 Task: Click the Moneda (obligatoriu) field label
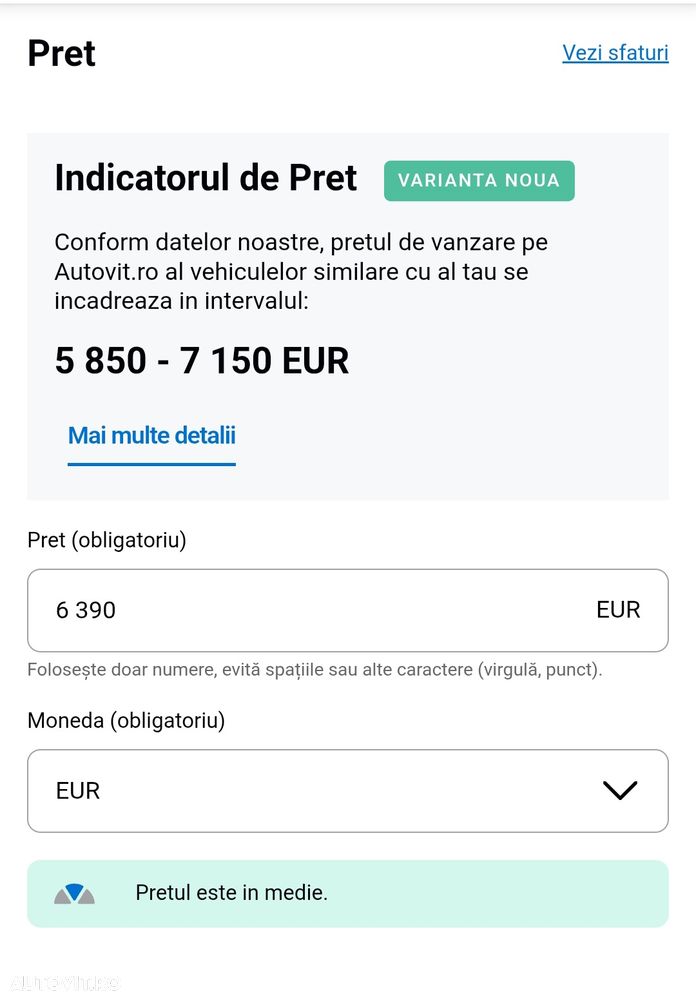coord(126,720)
